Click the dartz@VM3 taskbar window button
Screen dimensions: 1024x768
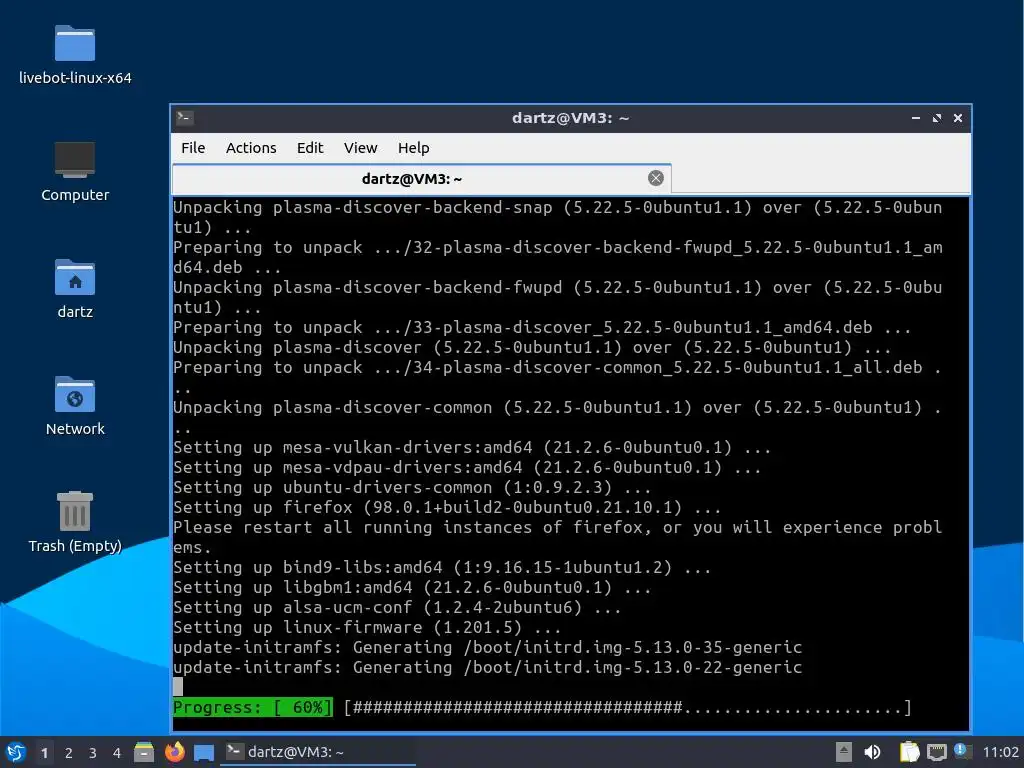tap(318, 752)
